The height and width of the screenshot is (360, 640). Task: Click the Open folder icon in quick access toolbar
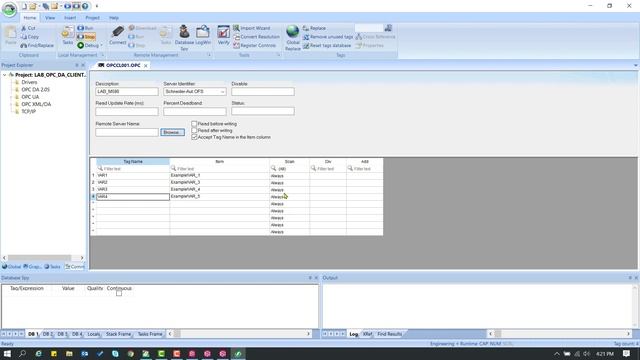(x=33, y=6)
